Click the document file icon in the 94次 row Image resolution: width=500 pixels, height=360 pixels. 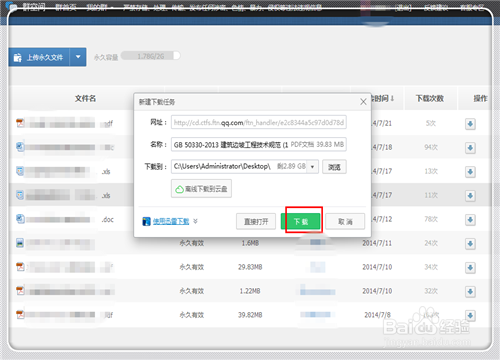coord(20,147)
